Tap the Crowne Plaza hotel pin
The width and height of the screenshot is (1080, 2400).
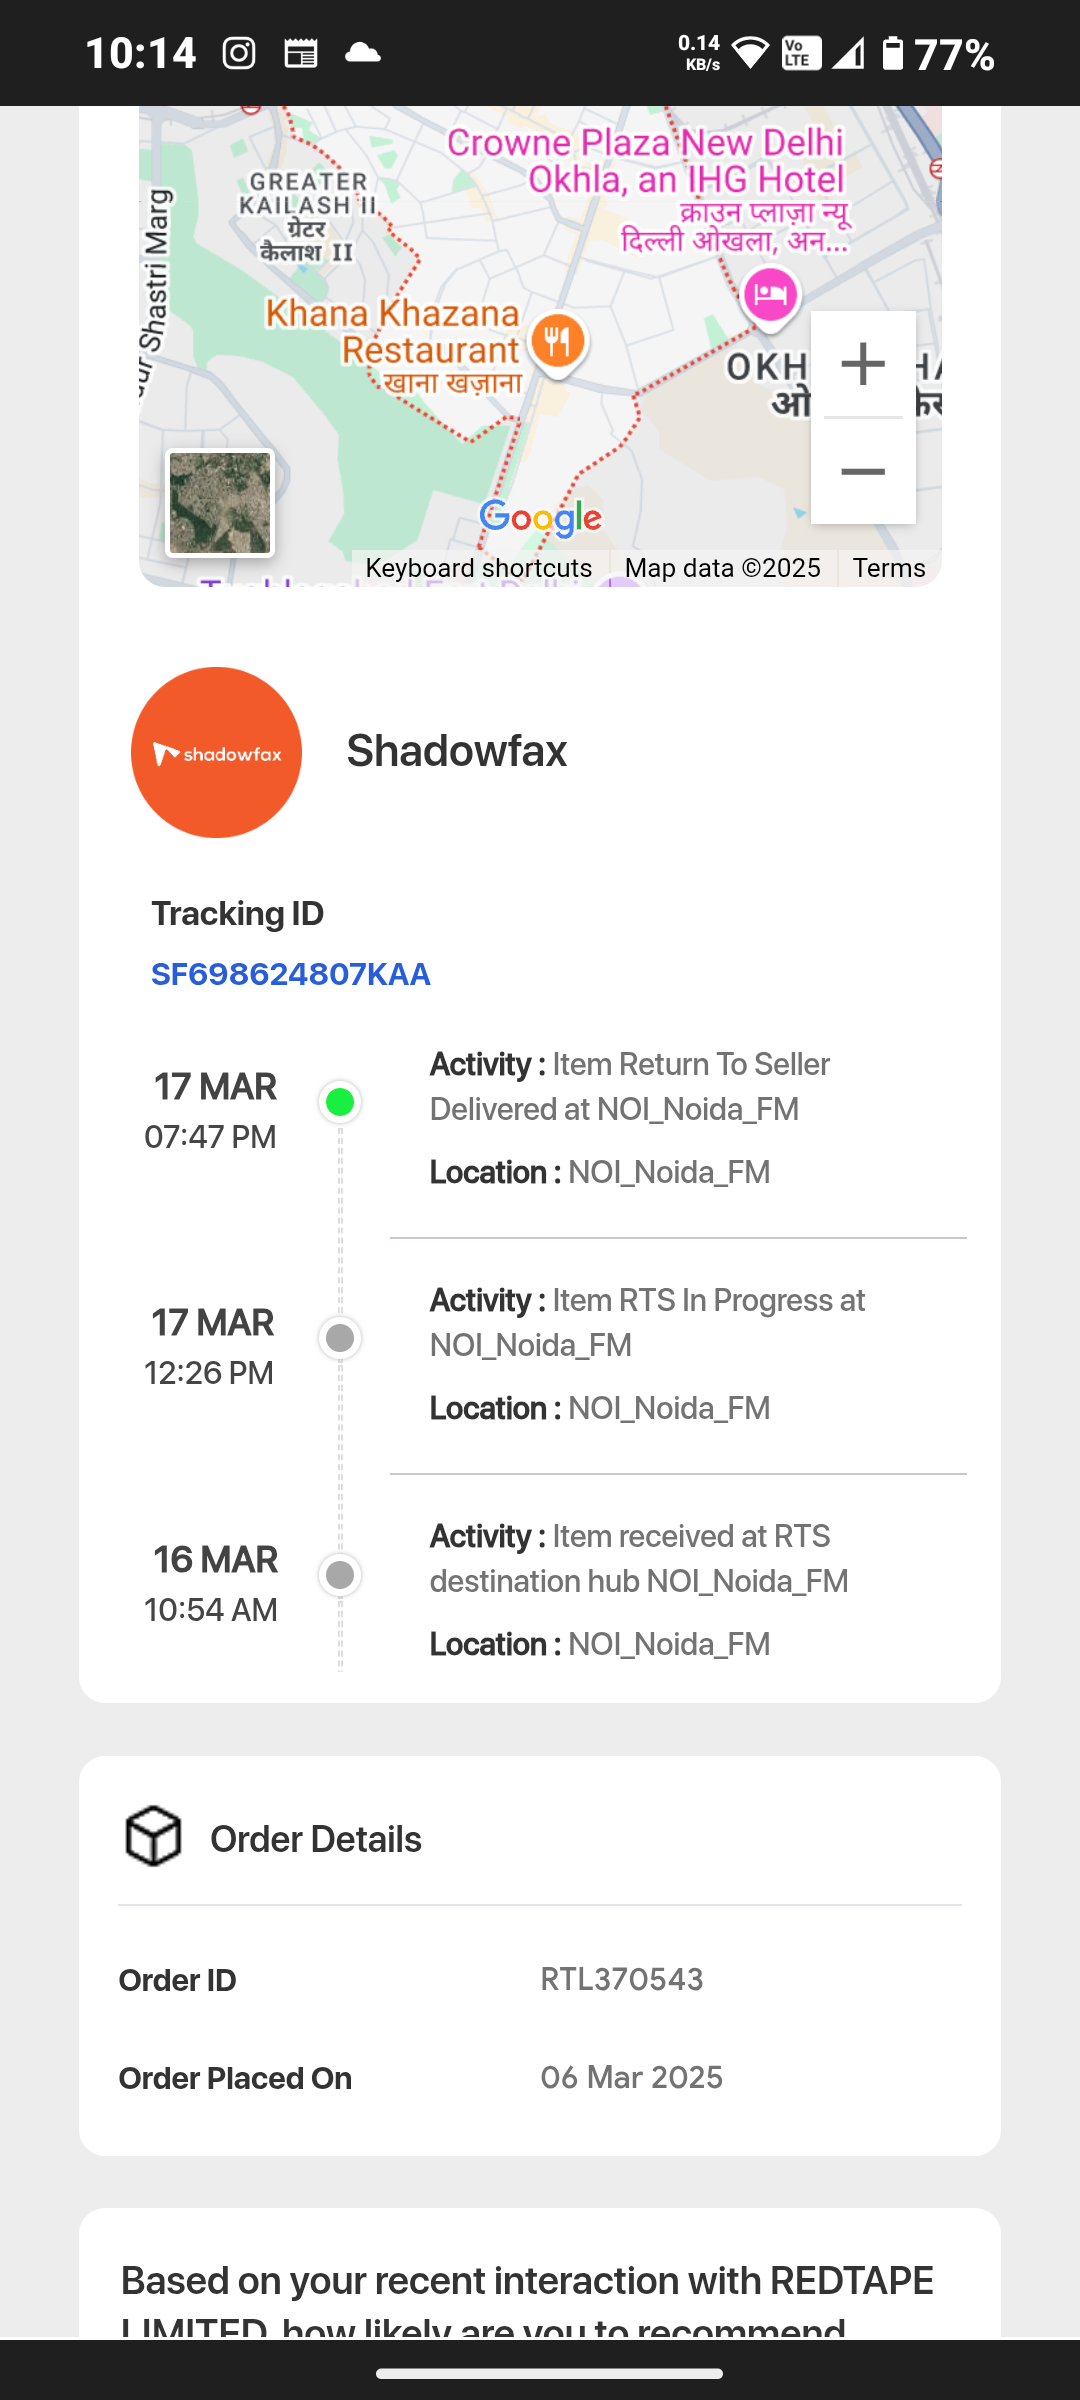coord(770,296)
